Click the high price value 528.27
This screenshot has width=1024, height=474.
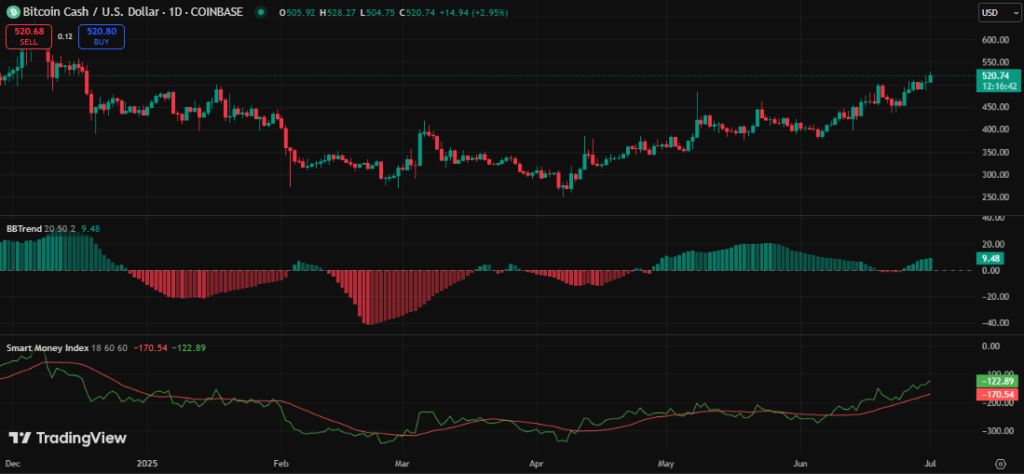point(342,12)
